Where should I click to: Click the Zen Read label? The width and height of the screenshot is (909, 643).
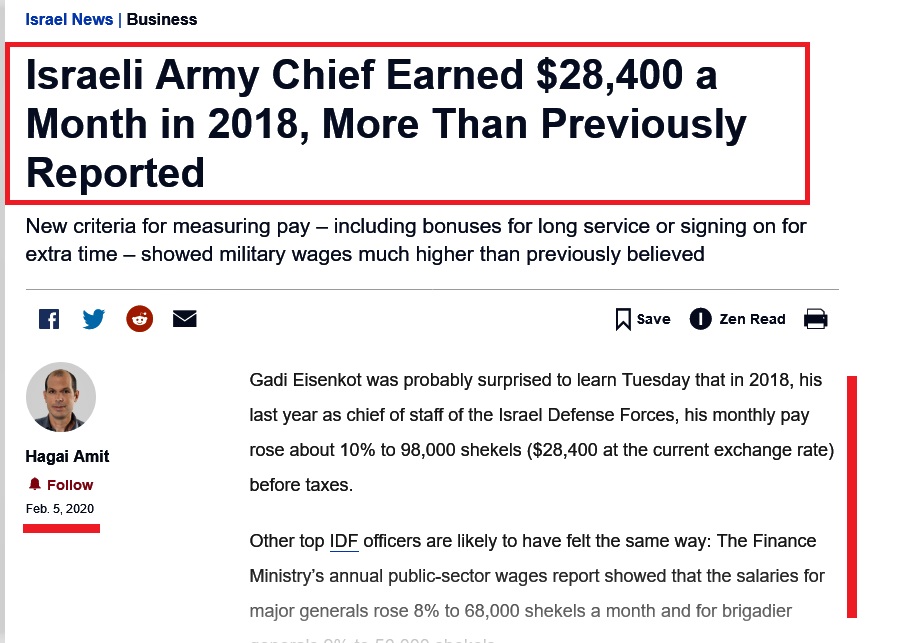(753, 319)
